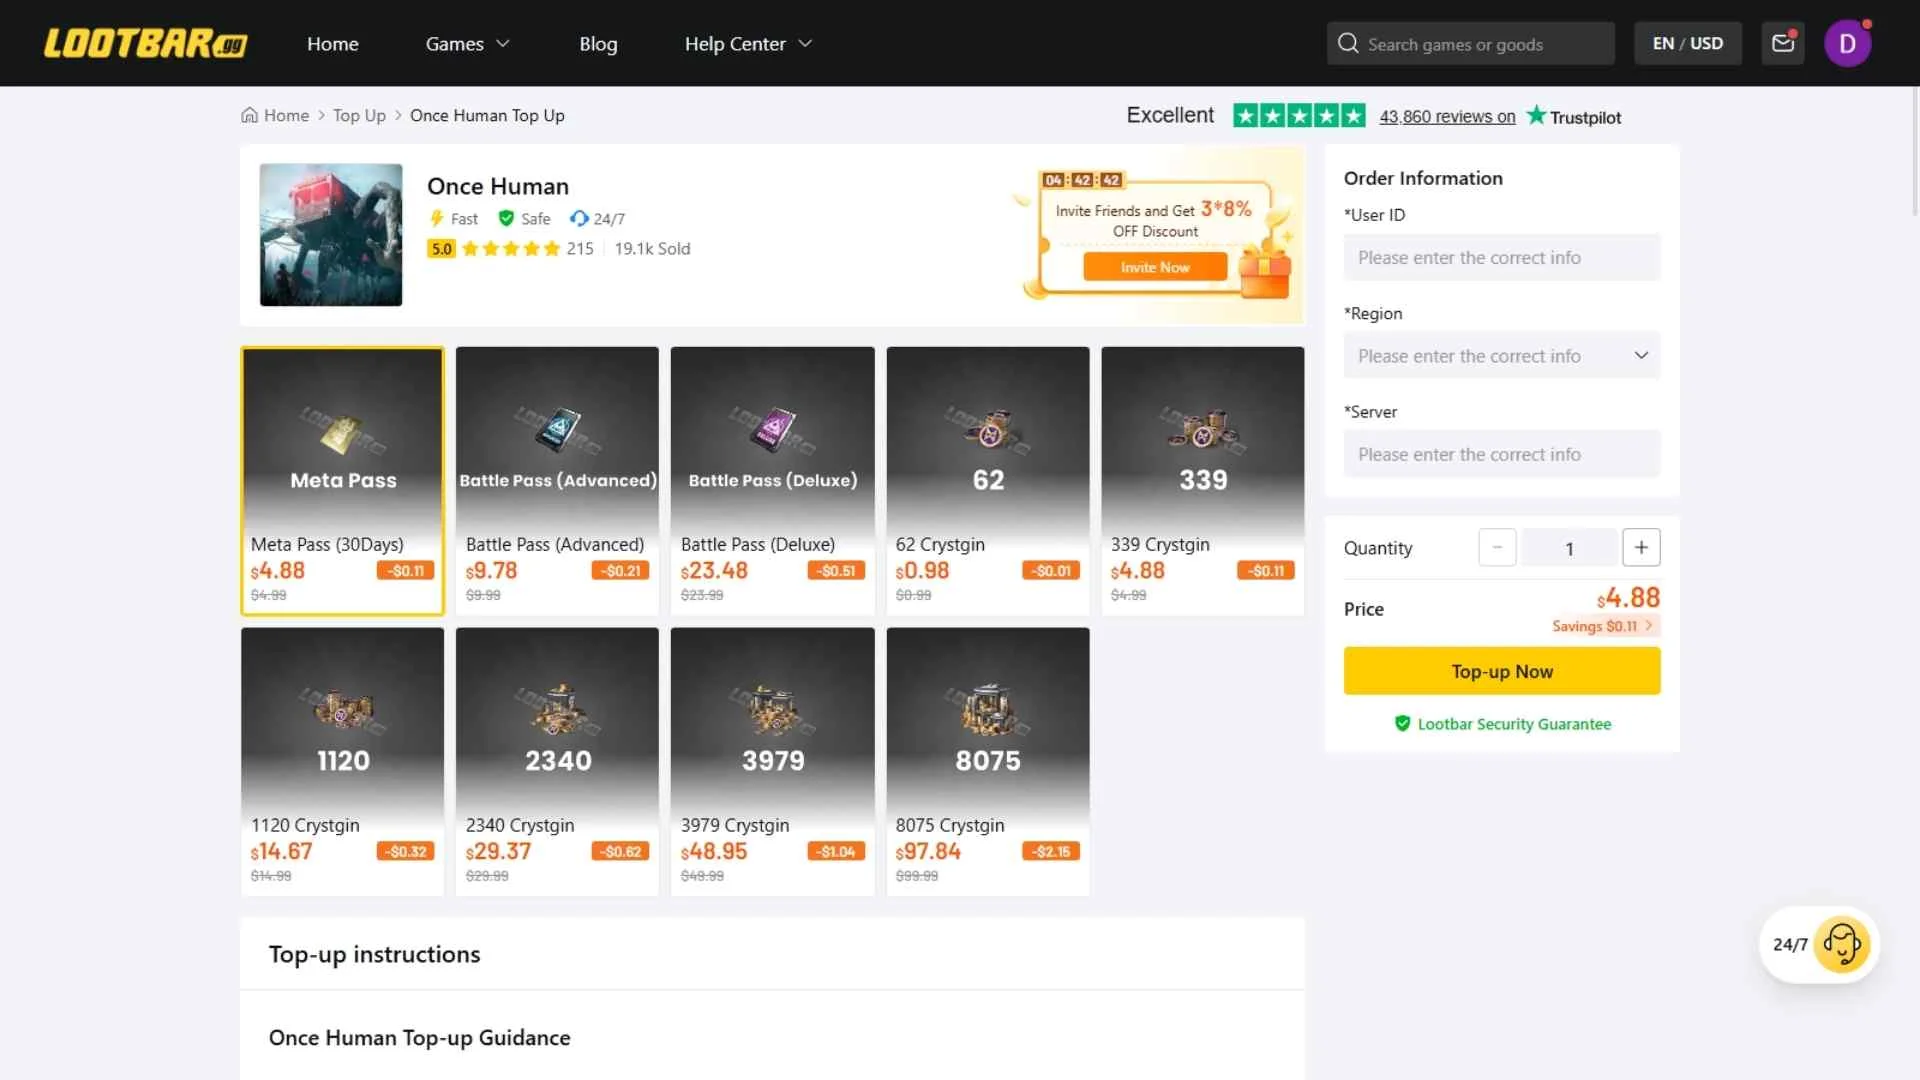The image size is (1920, 1080).
Task: Click the Invite Now button
Action: click(x=1154, y=266)
